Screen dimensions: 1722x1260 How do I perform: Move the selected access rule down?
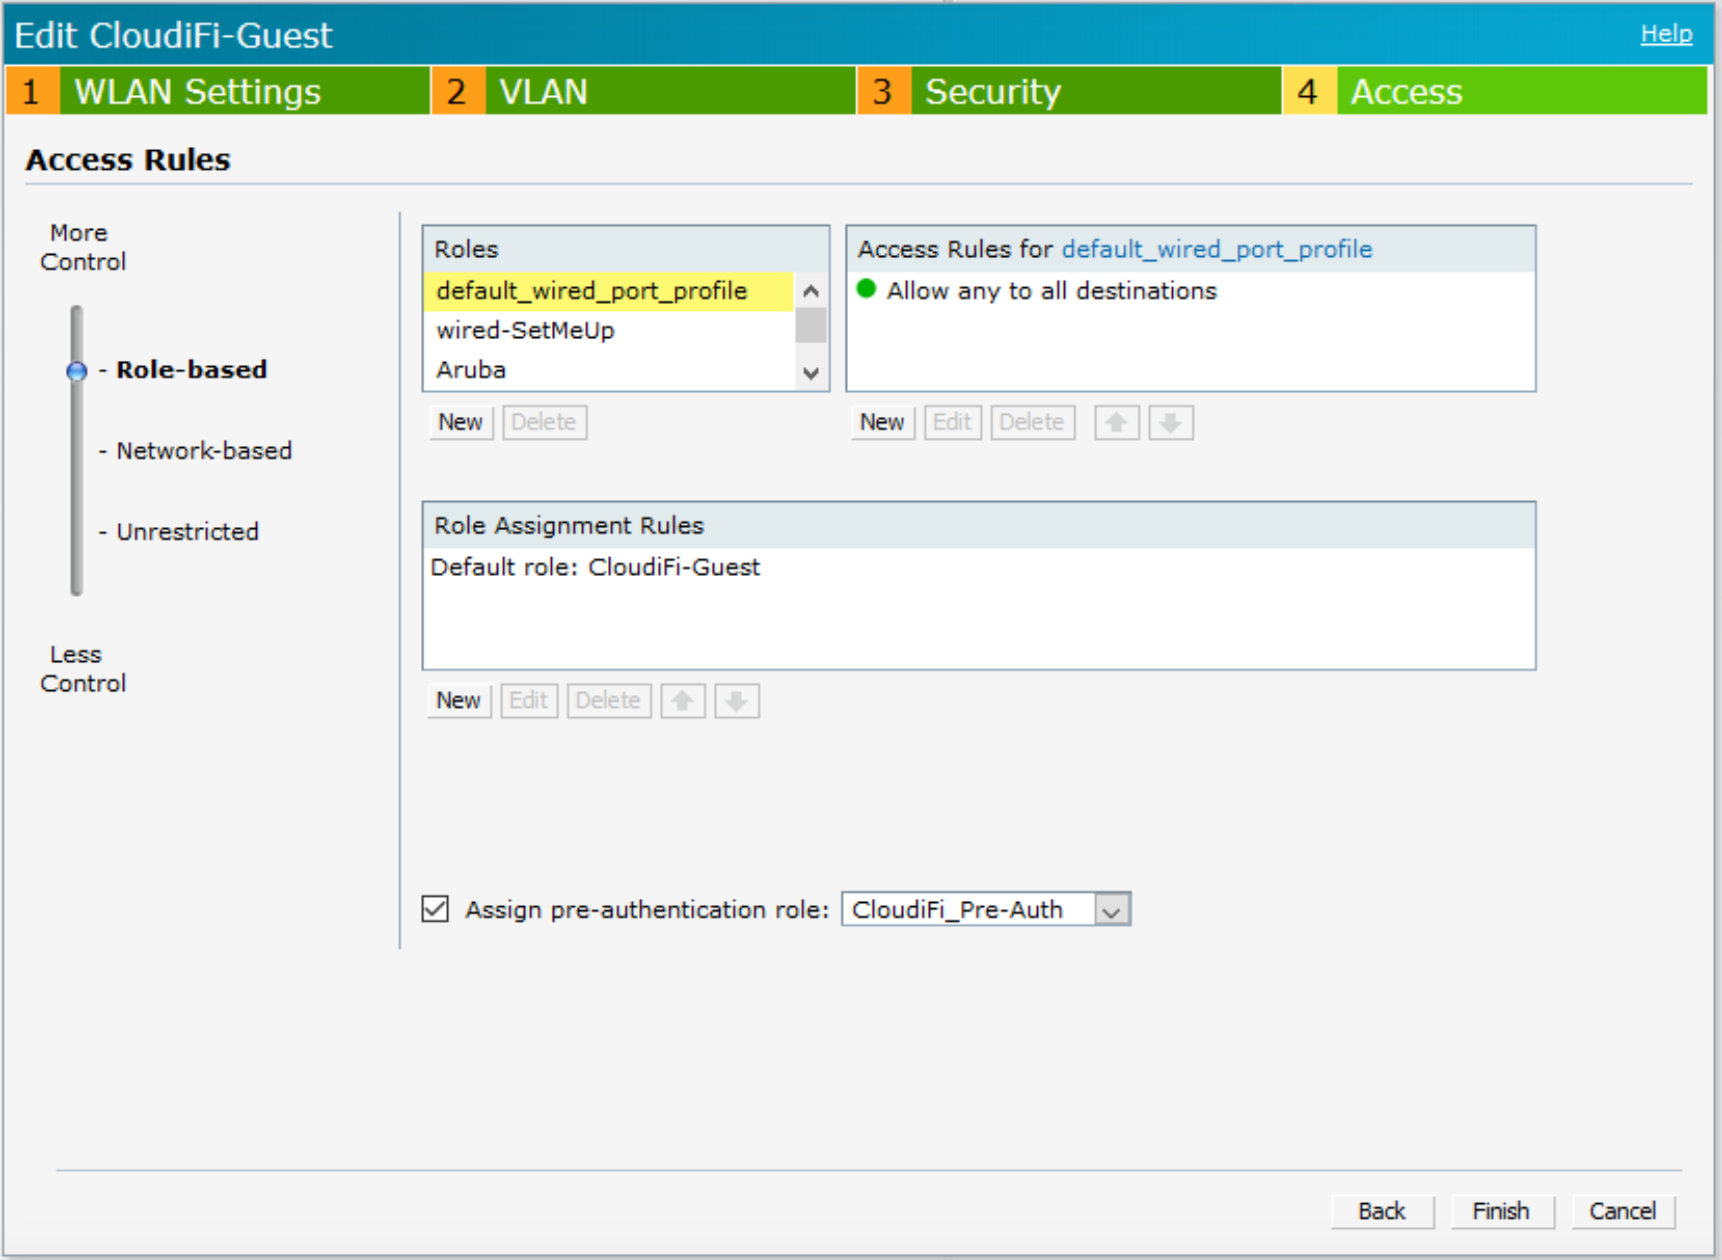[1170, 422]
